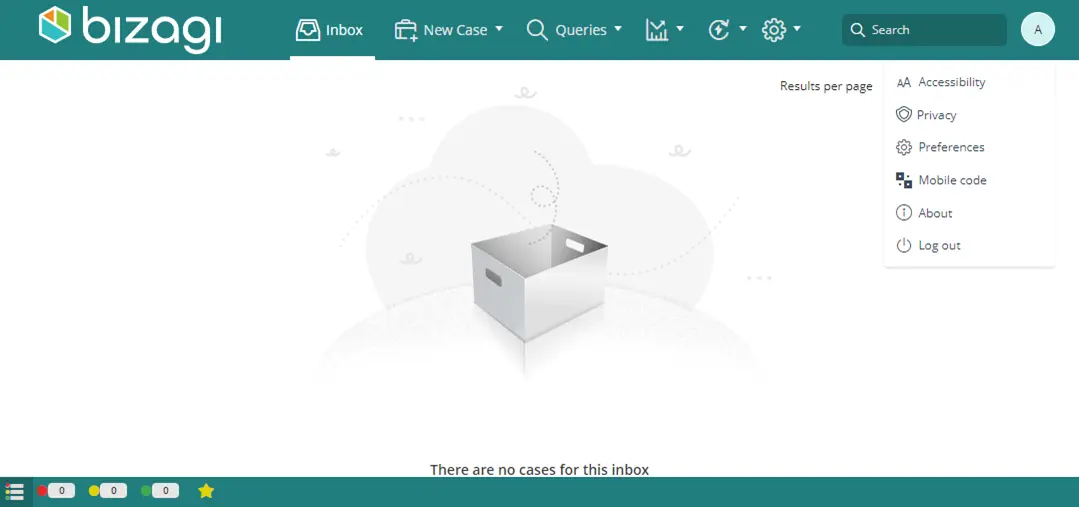This screenshot has width=1079, height=507.
Task: Show favorite cases with star icon
Action: 206,491
